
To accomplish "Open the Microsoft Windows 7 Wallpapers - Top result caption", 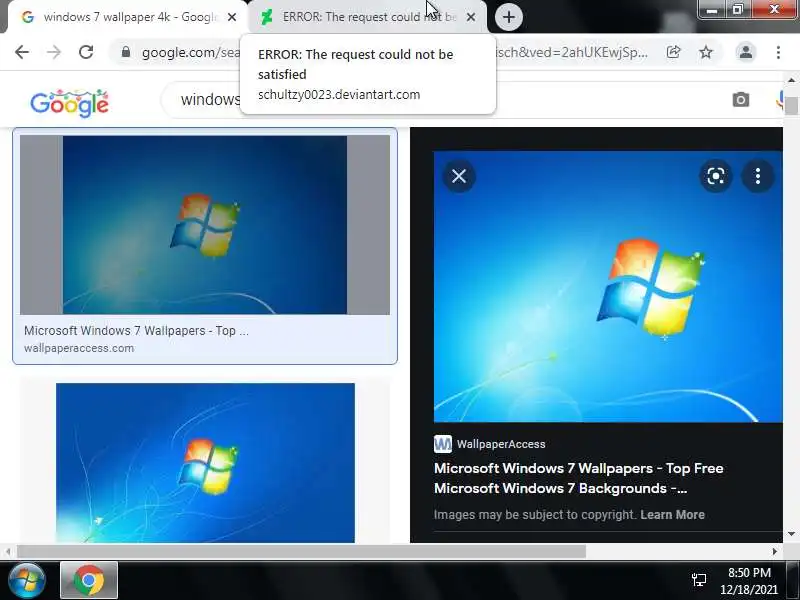I will 136,331.
